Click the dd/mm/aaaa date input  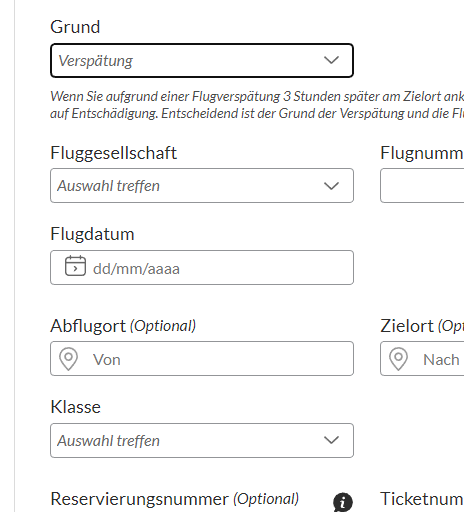tap(202, 267)
